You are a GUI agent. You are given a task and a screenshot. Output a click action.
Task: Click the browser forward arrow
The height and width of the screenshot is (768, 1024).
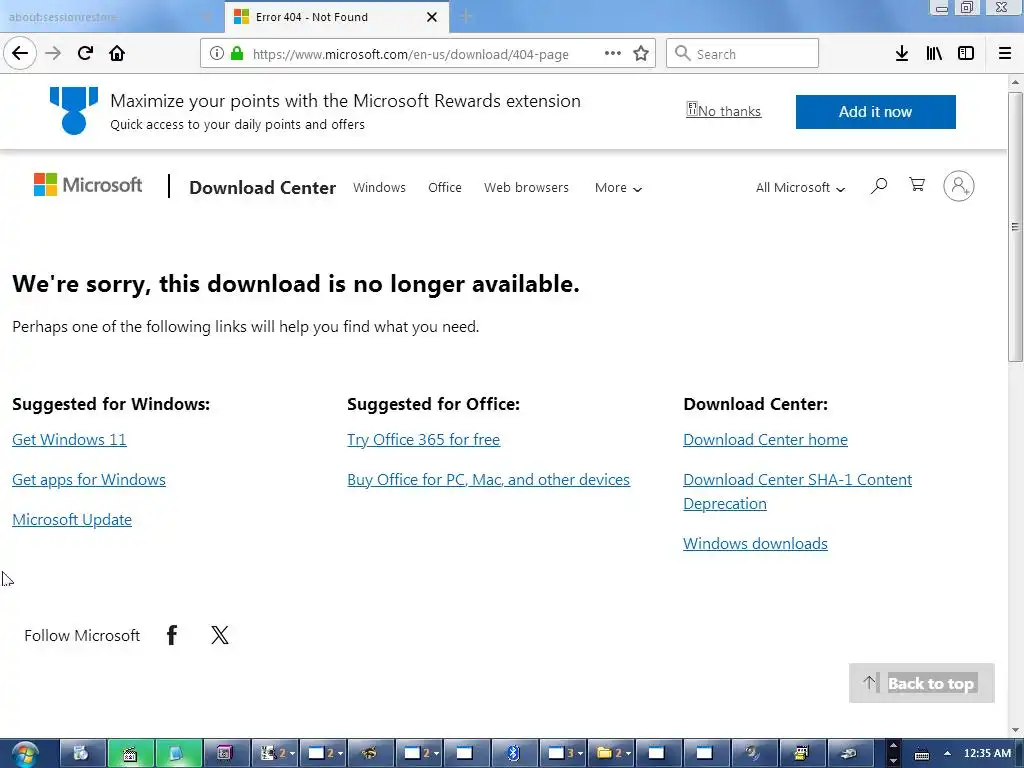click(53, 54)
